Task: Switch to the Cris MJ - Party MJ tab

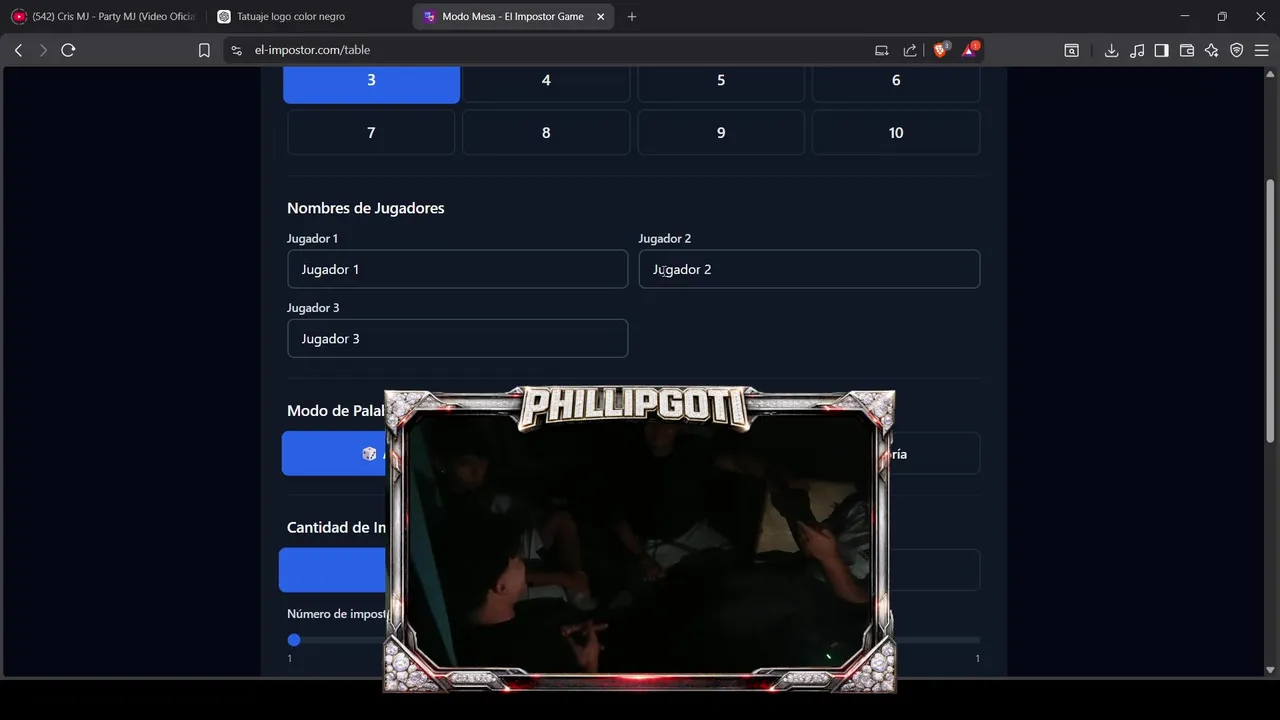Action: coord(104,16)
